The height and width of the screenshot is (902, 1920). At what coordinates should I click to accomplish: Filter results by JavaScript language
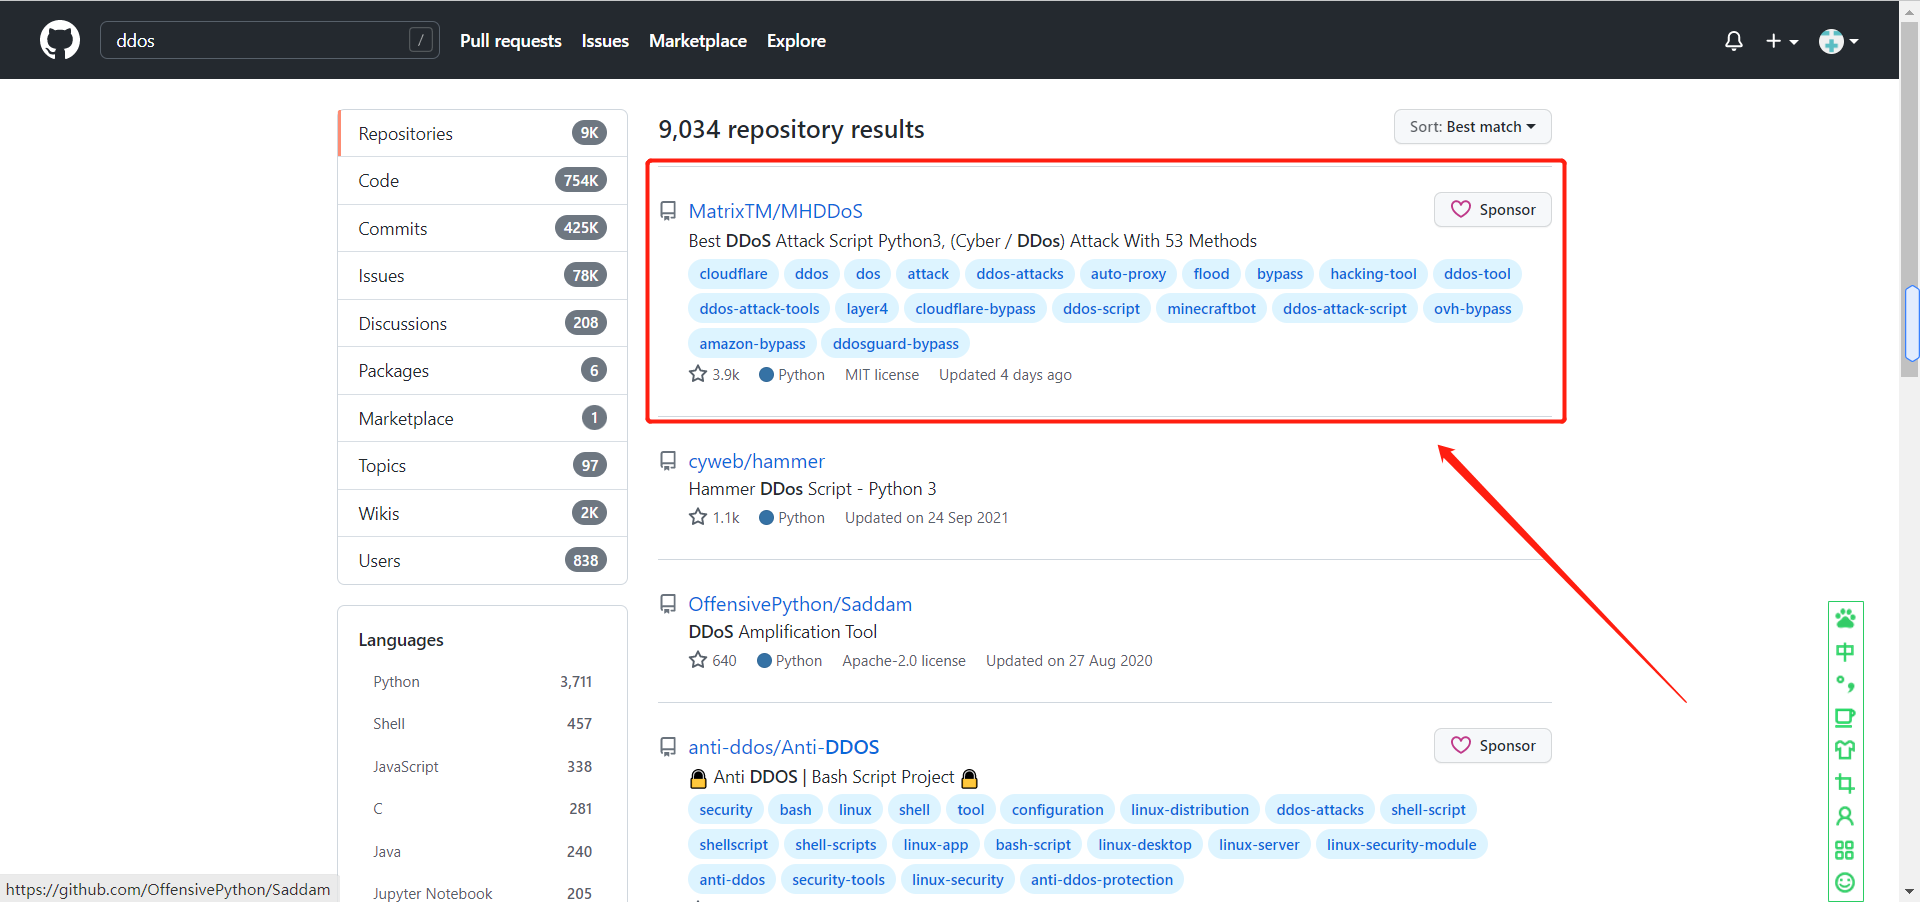coord(483,767)
